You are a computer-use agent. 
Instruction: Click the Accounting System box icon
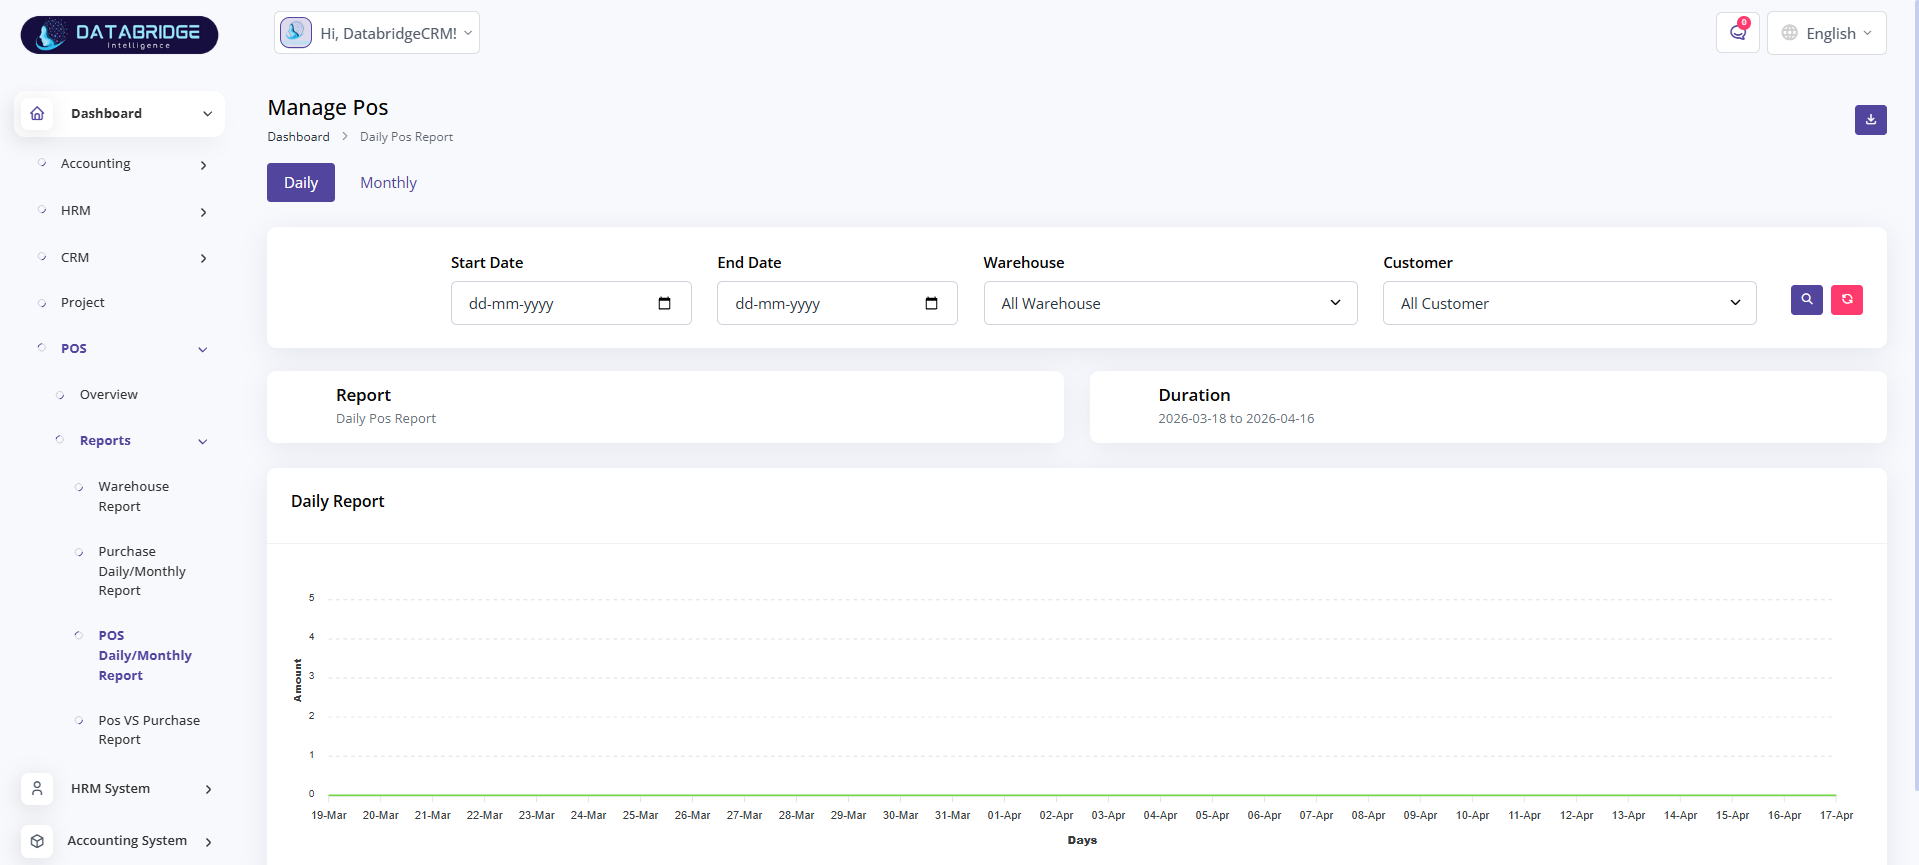[37, 841]
